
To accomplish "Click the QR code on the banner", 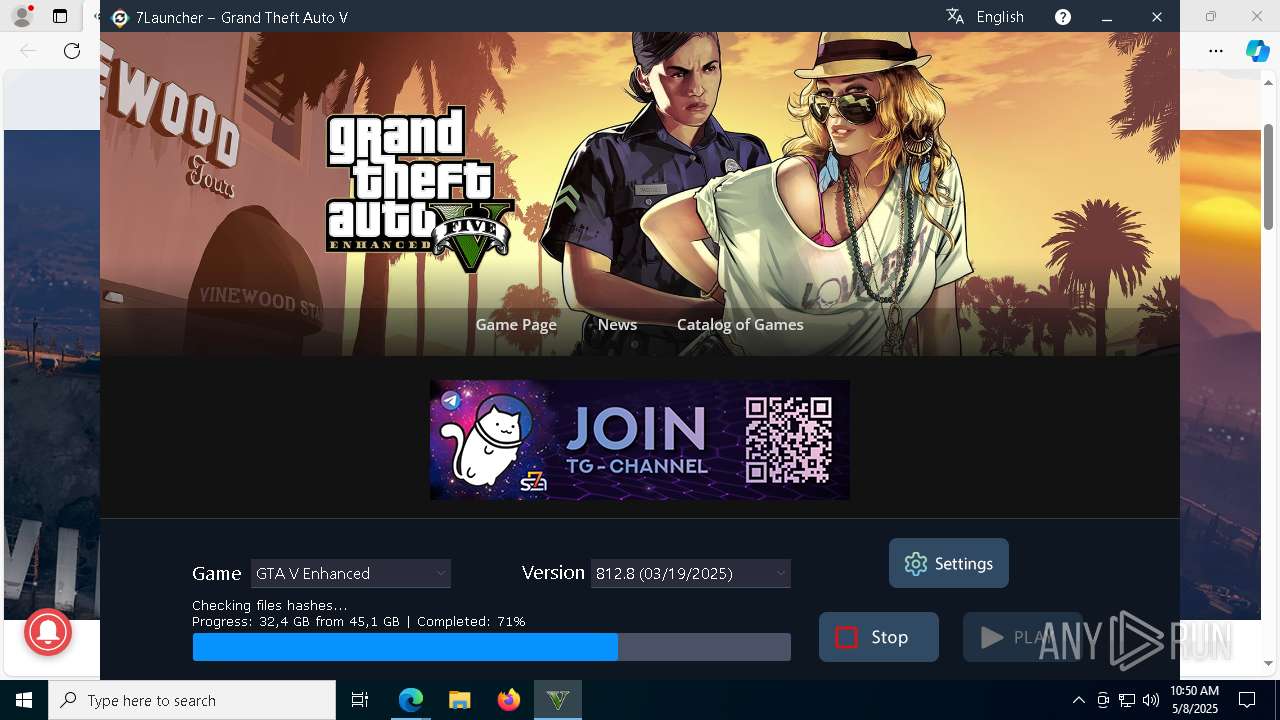I will coord(789,440).
